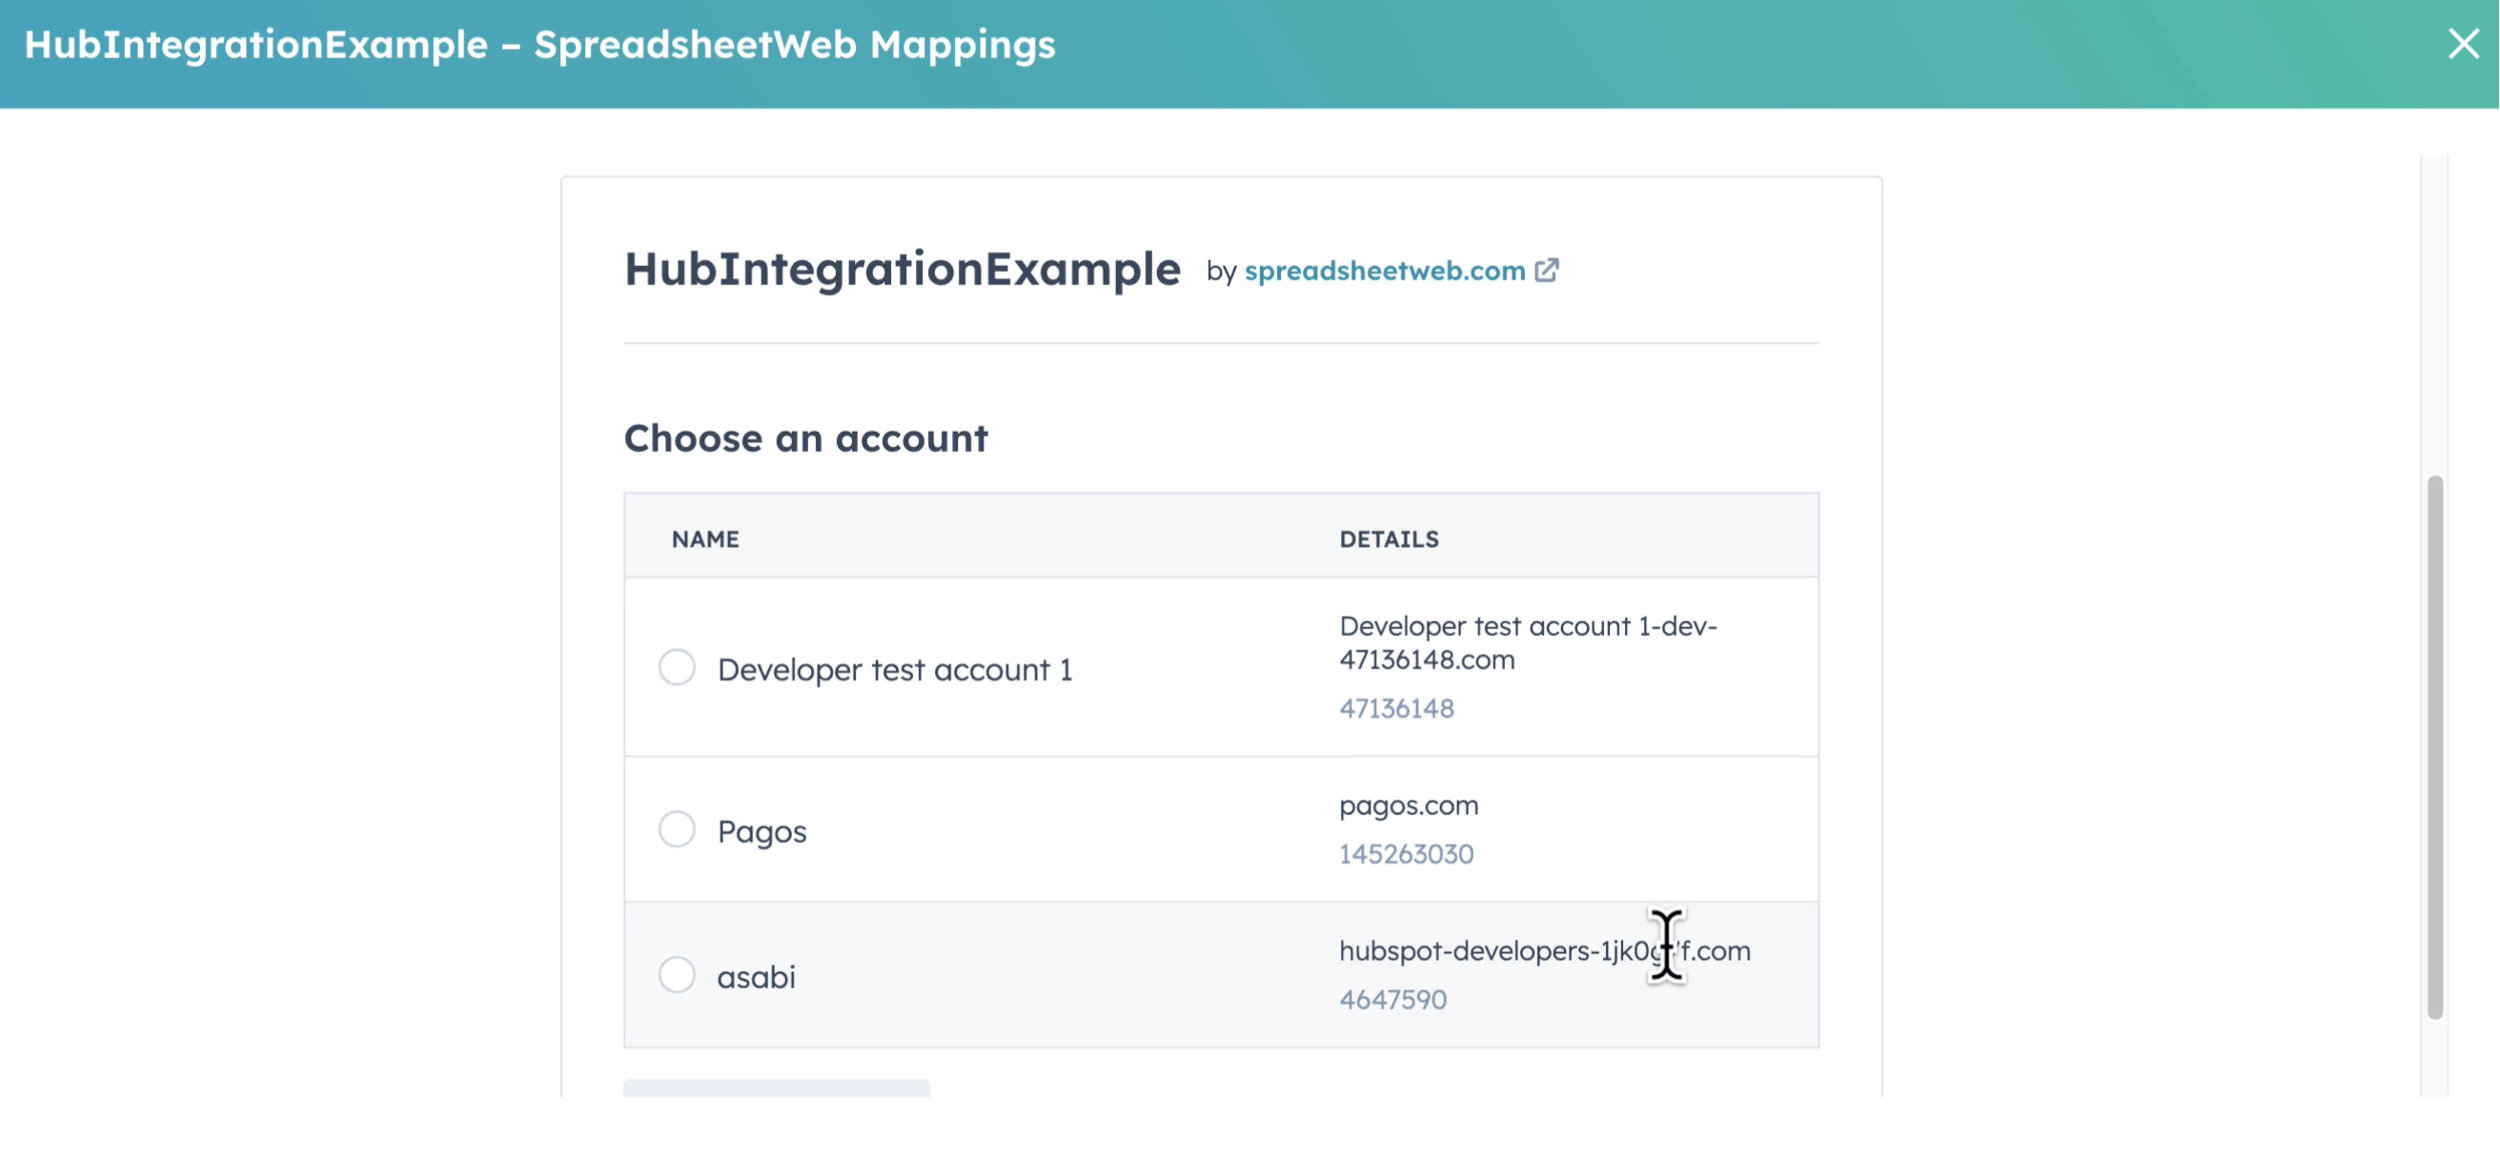
Task: Click the HubIntegrationExample app title heading
Action: pyautogui.click(x=902, y=269)
